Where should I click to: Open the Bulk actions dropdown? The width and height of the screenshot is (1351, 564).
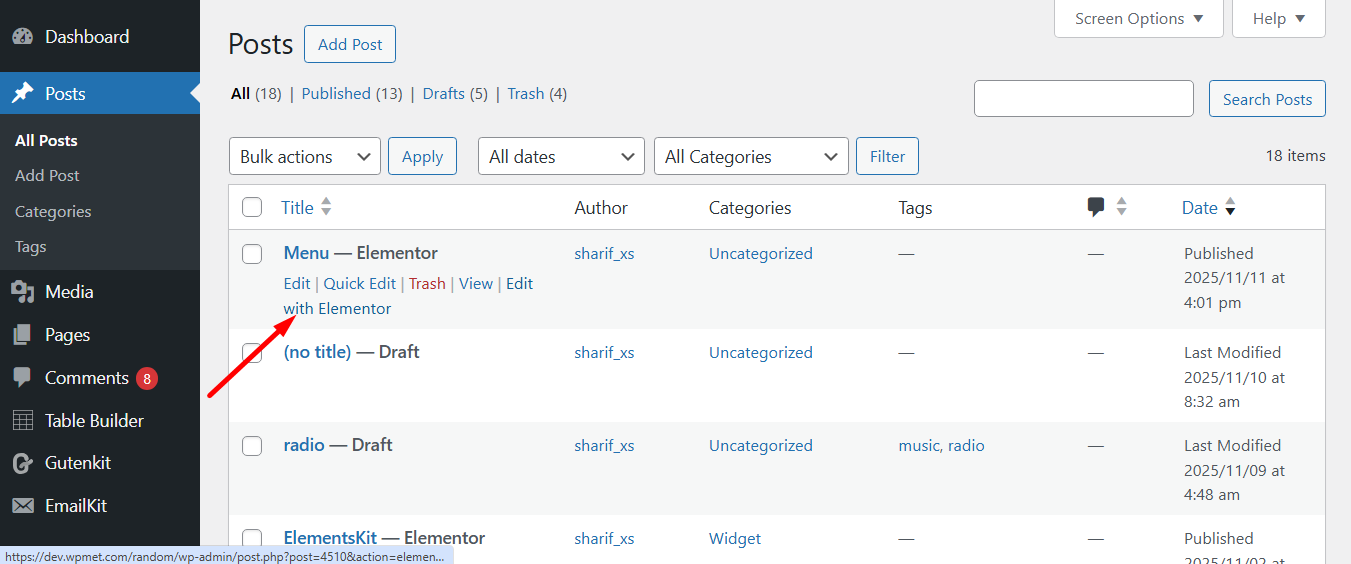tap(304, 157)
